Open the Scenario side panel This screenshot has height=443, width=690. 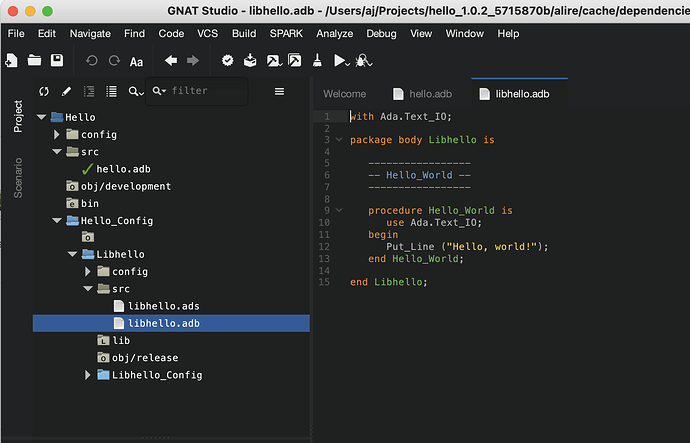coord(17,177)
